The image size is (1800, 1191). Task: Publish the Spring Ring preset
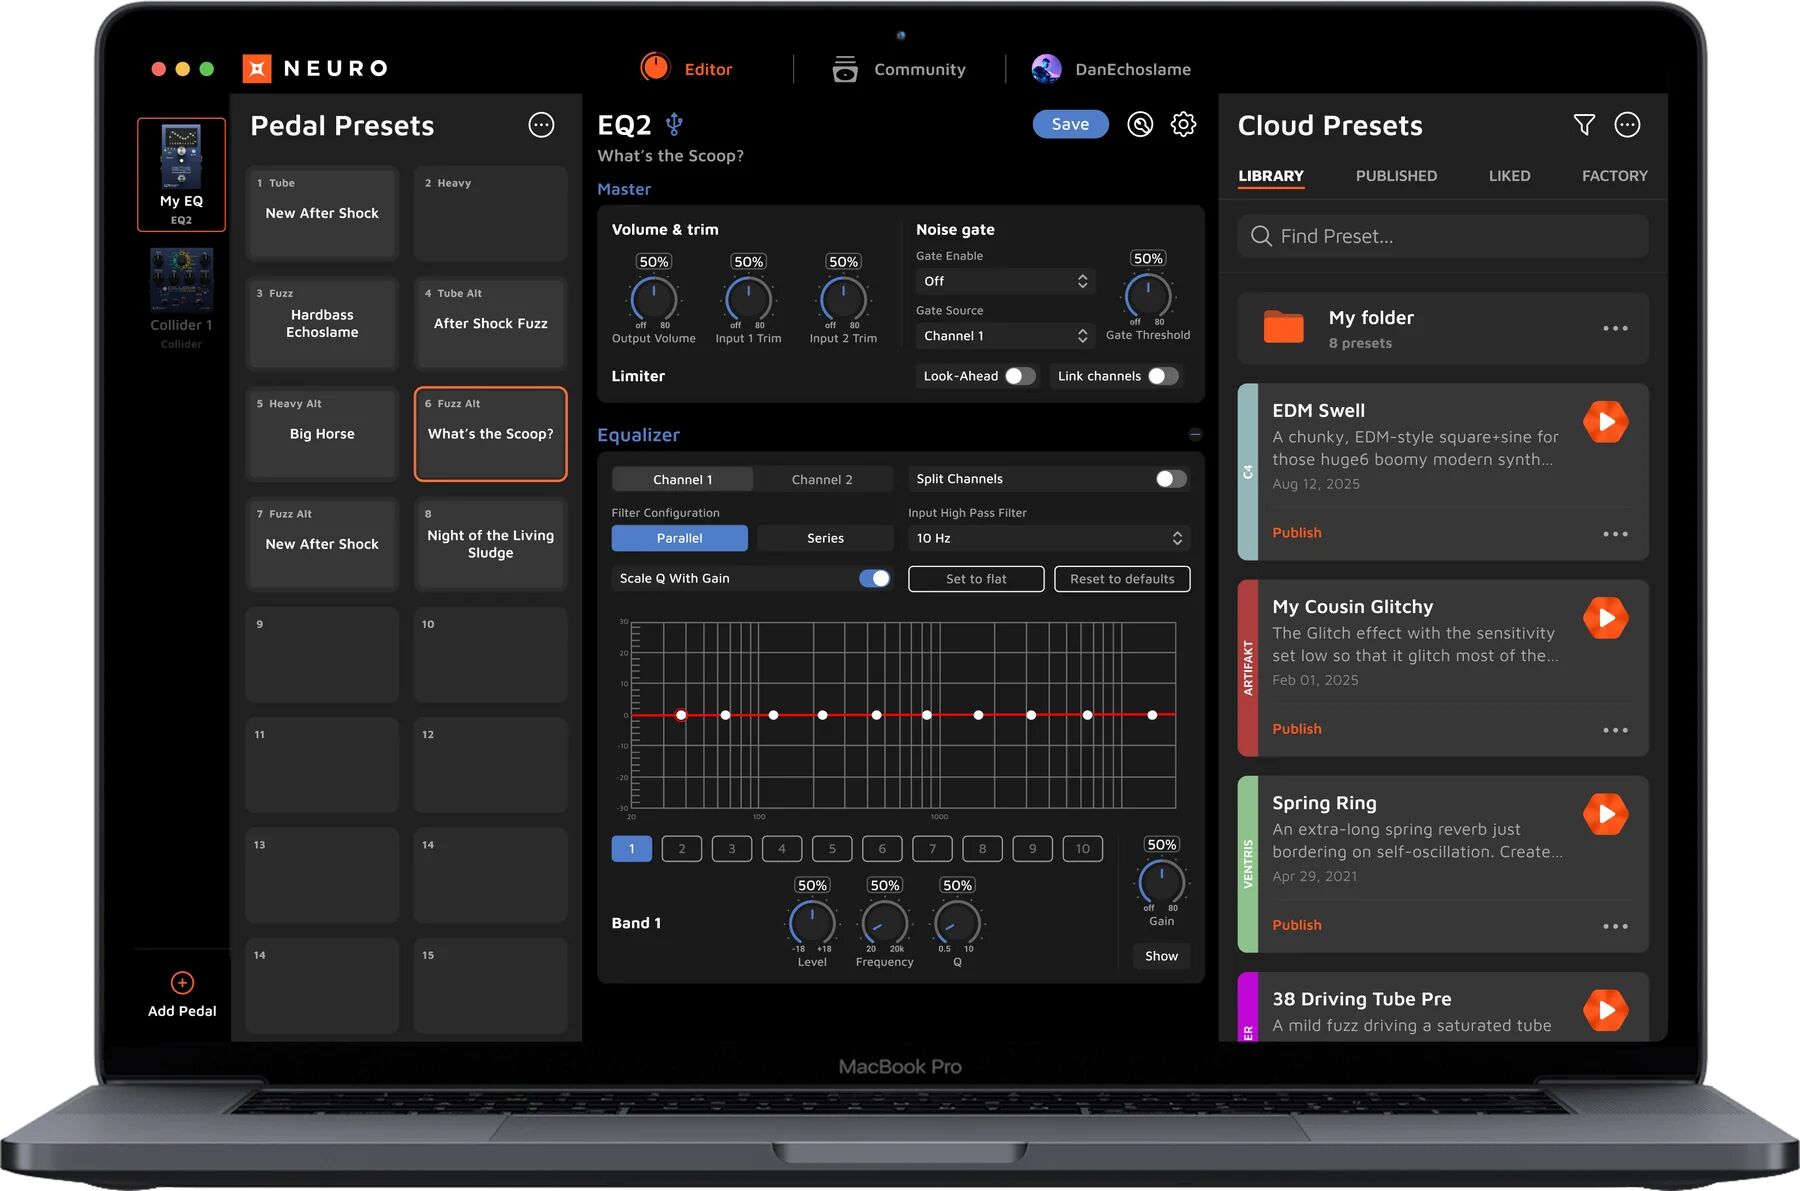1296,925
